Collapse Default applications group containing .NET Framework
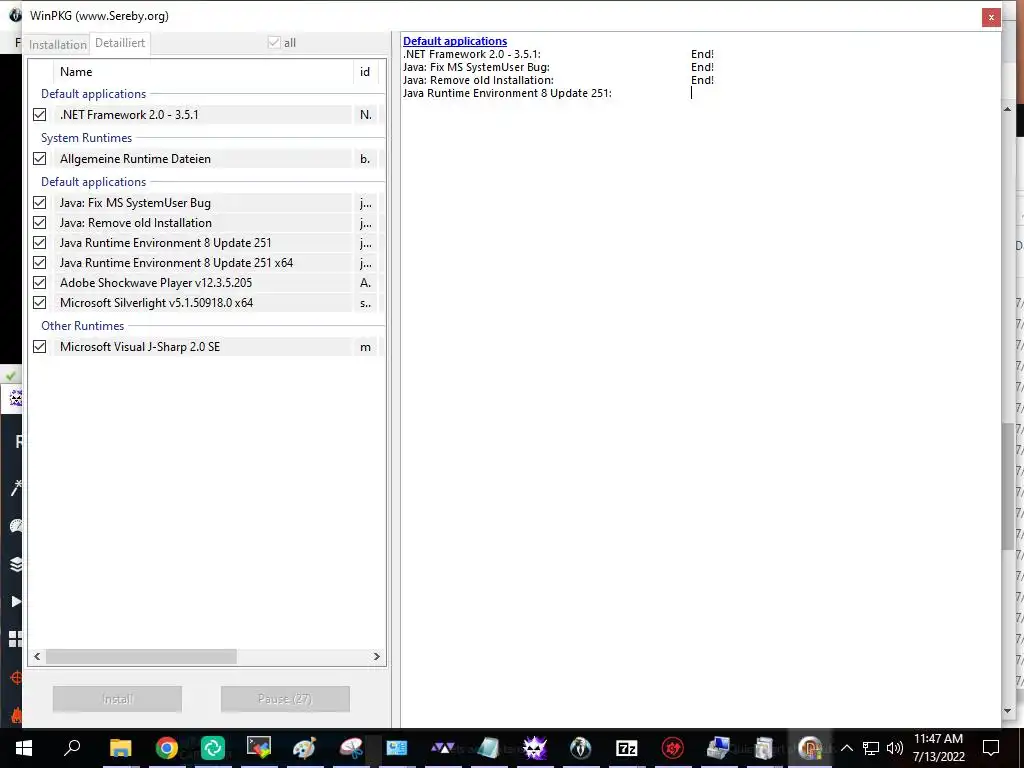Viewport: 1024px width, 768px height. click(93, 94)
